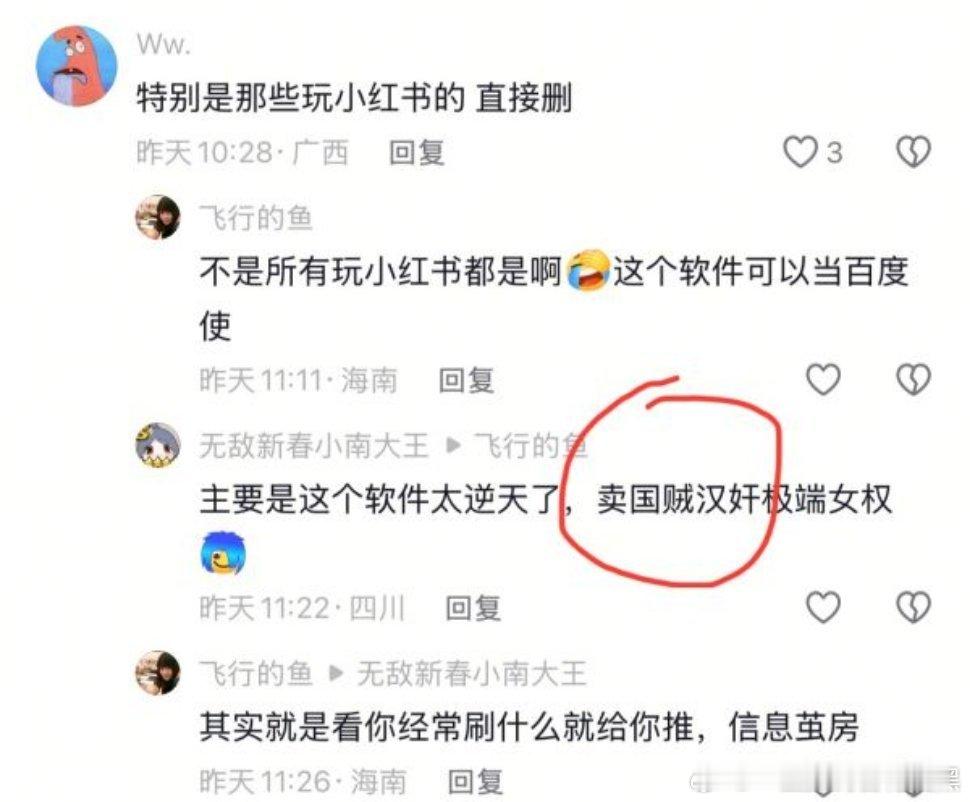
Task: Open 飞行的鱼's avatar on the 11:11 comment
Action: (x=158, y=217)
